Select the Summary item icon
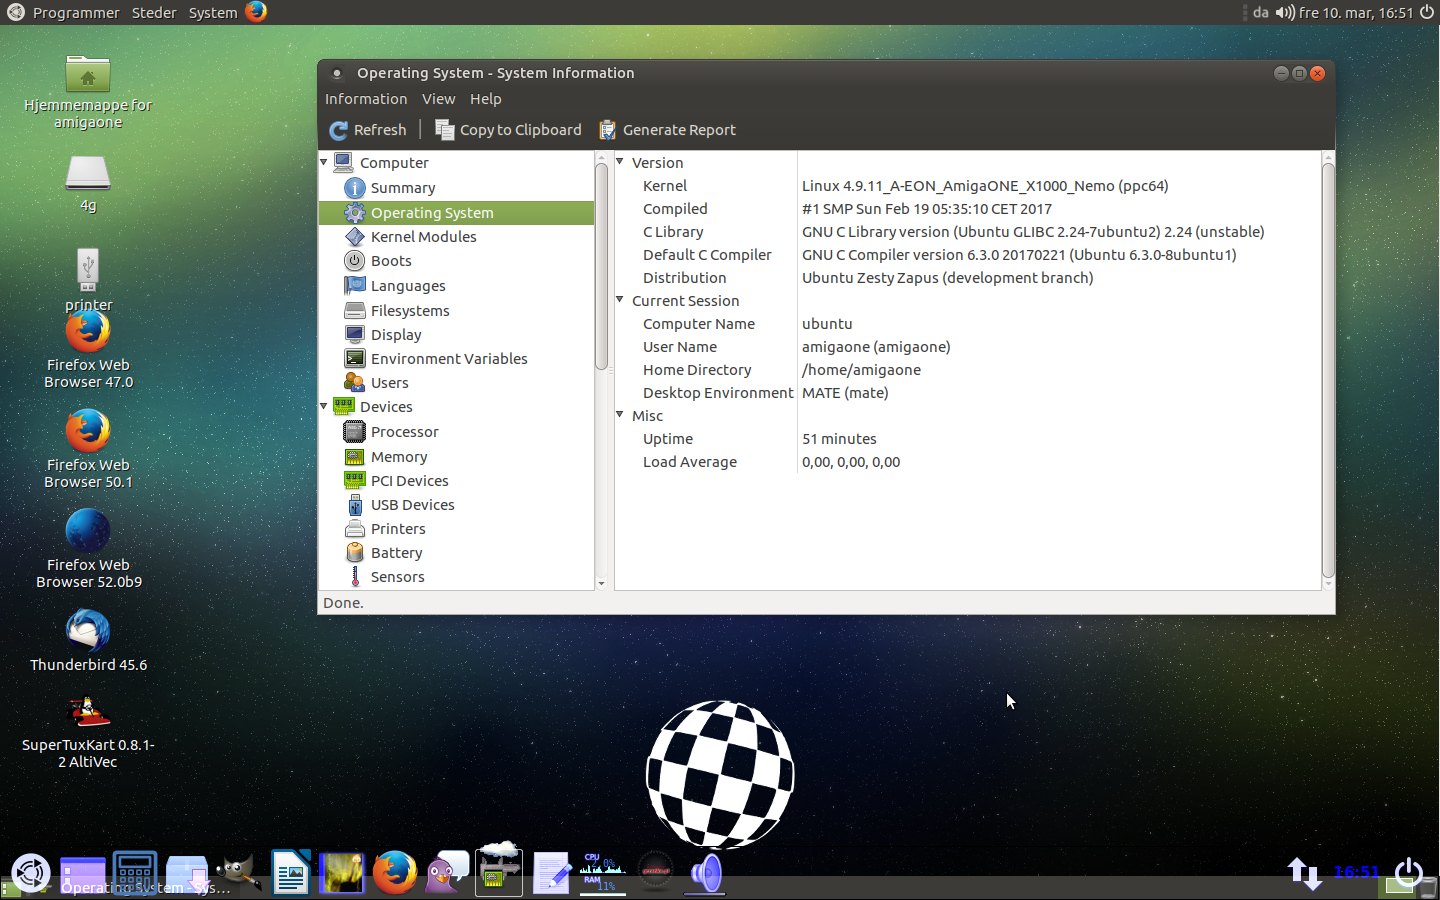The height and width of the screenshot is (900, 1440). 354,188
